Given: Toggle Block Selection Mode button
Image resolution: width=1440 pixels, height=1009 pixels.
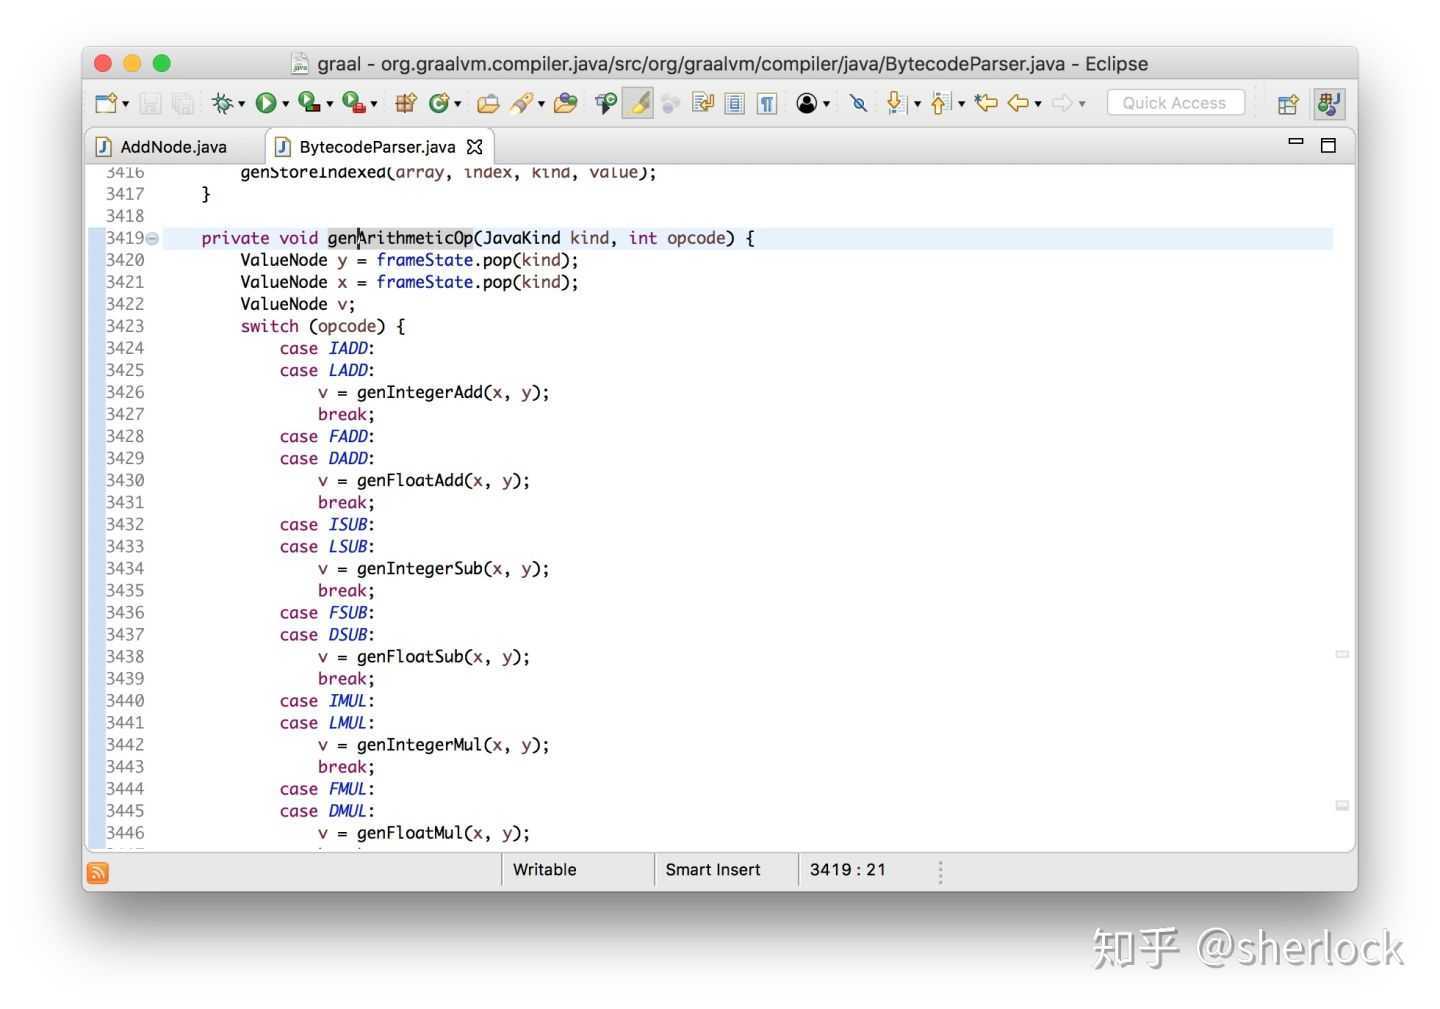Looking at the screenshot, I should (735, 103).
